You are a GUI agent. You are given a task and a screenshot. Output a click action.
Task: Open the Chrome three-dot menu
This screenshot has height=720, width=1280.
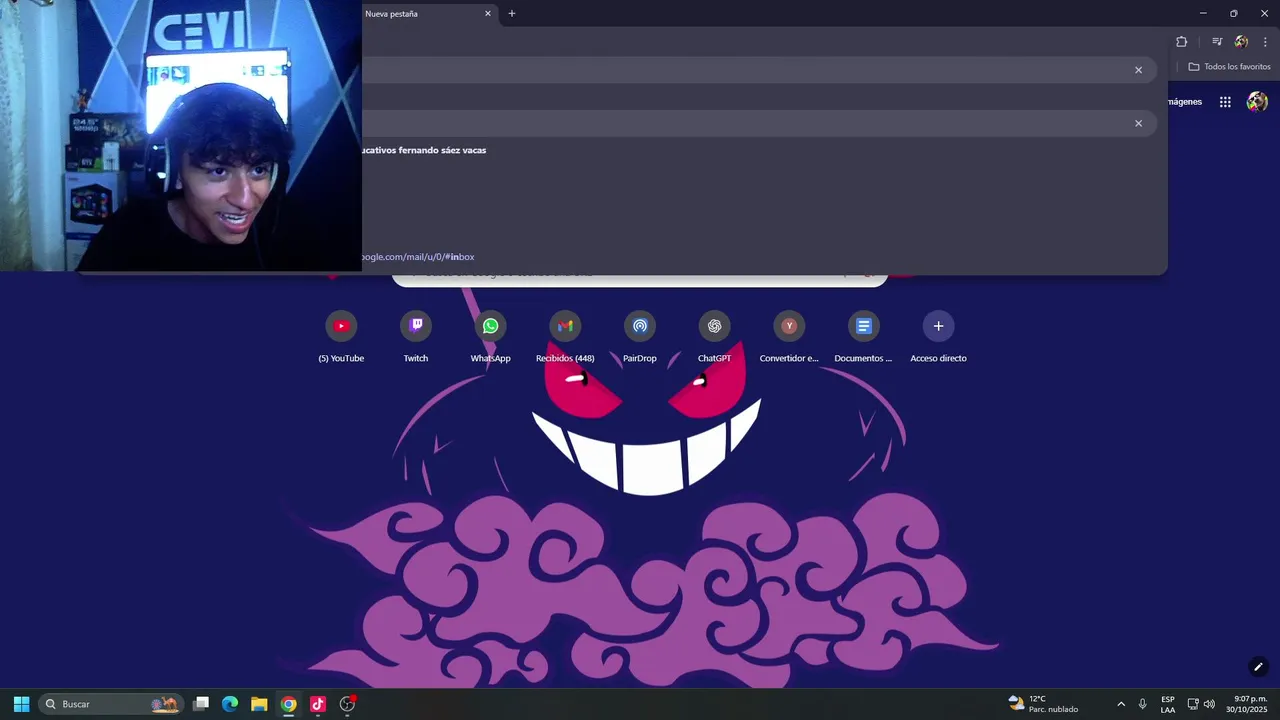tap(1265, 42)
